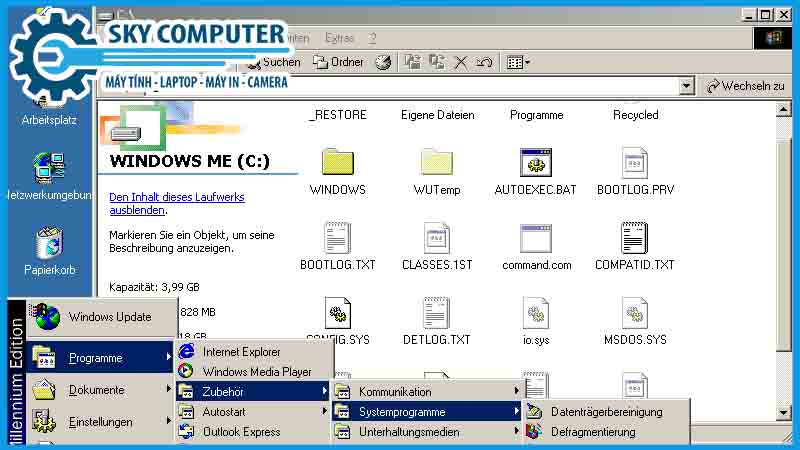Launch Internet Explorer from Programme menu
Image resolution: width=800 pixels, height=450 pixels.
point(254,352)
